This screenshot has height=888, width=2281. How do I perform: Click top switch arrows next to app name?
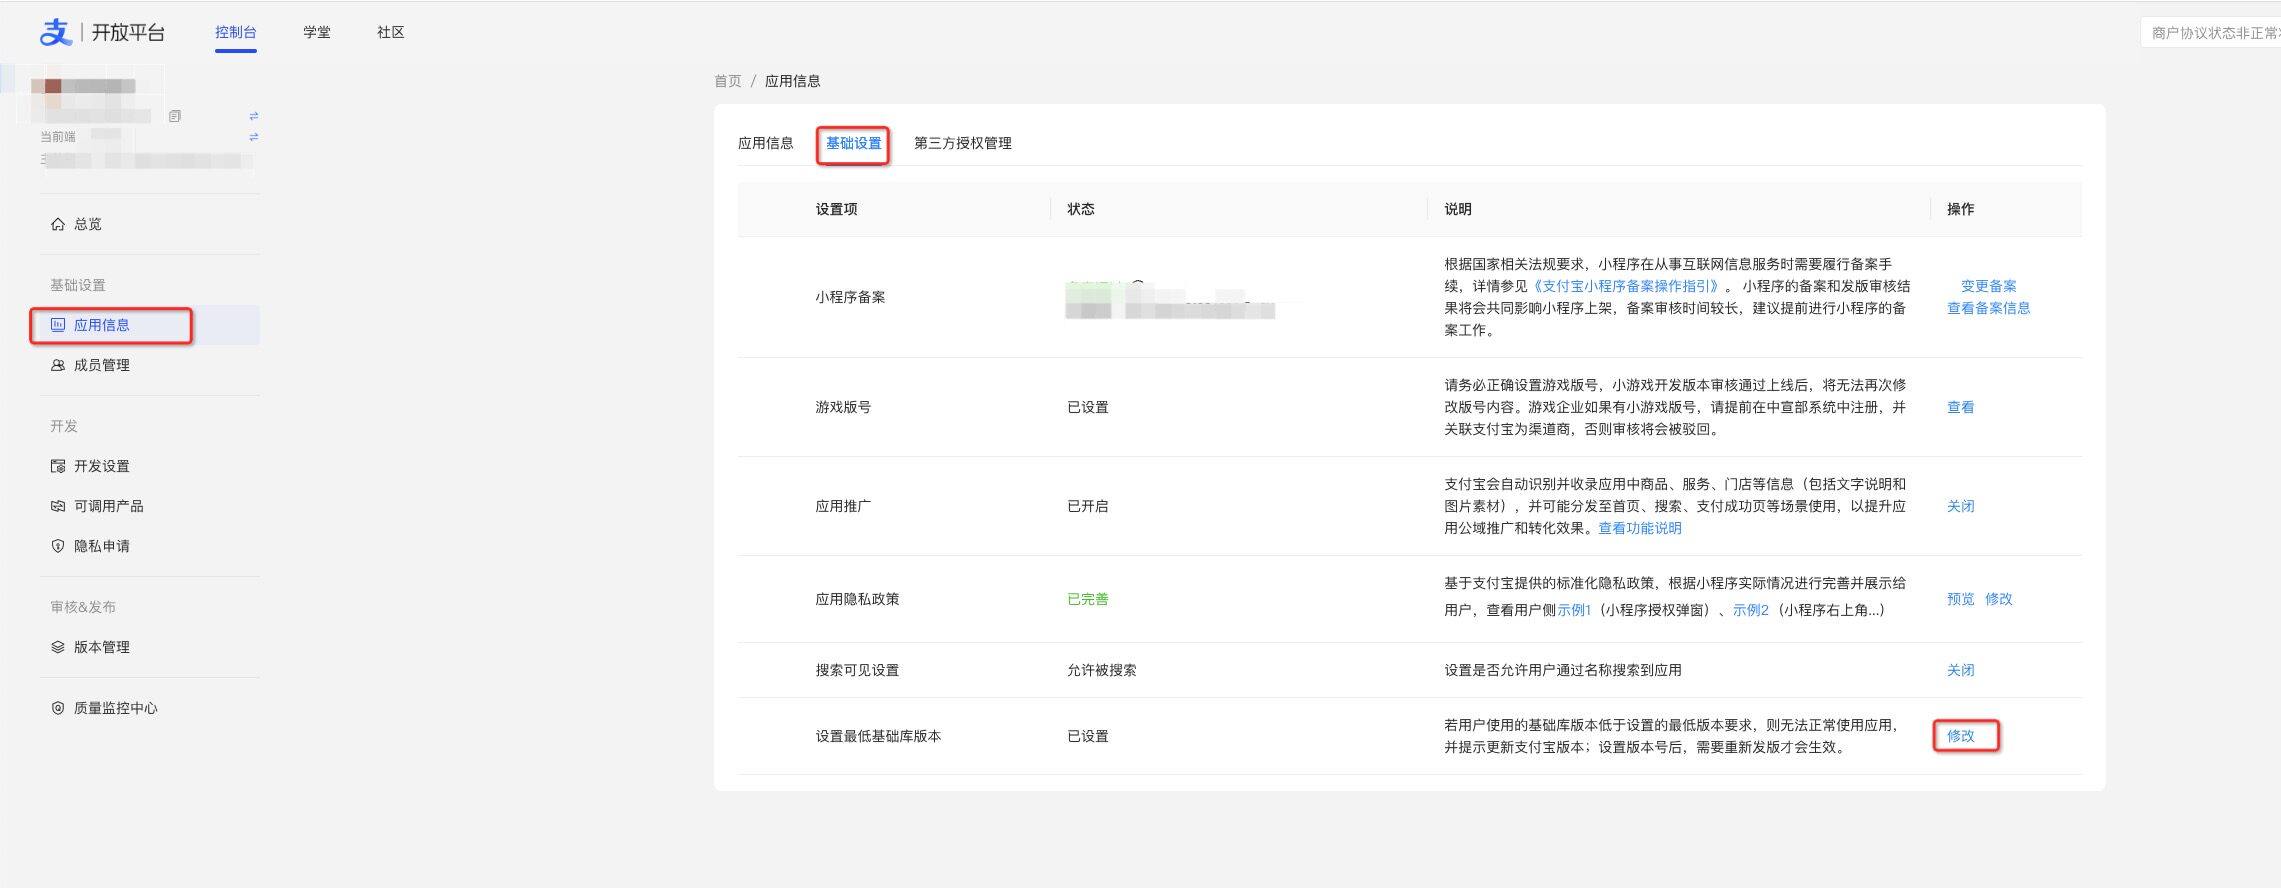point(254,116)
